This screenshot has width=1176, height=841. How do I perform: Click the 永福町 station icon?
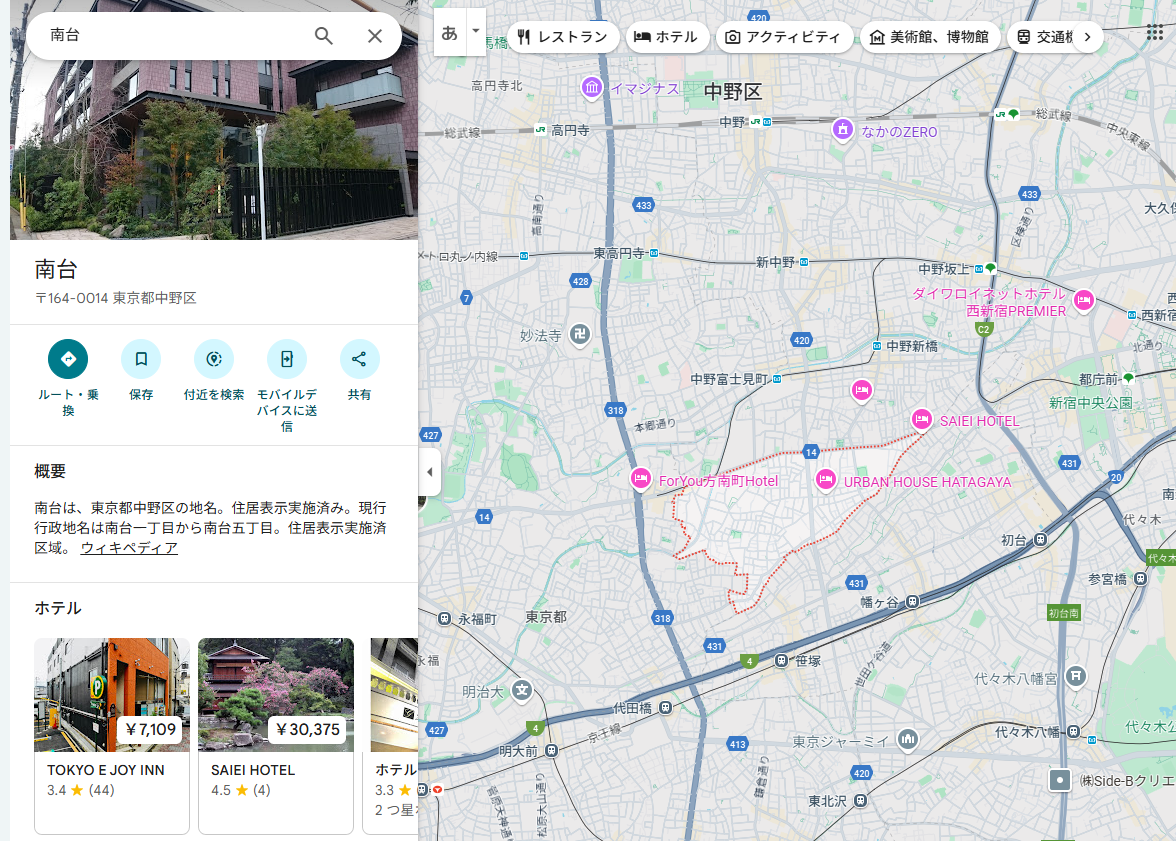(445, 619)
